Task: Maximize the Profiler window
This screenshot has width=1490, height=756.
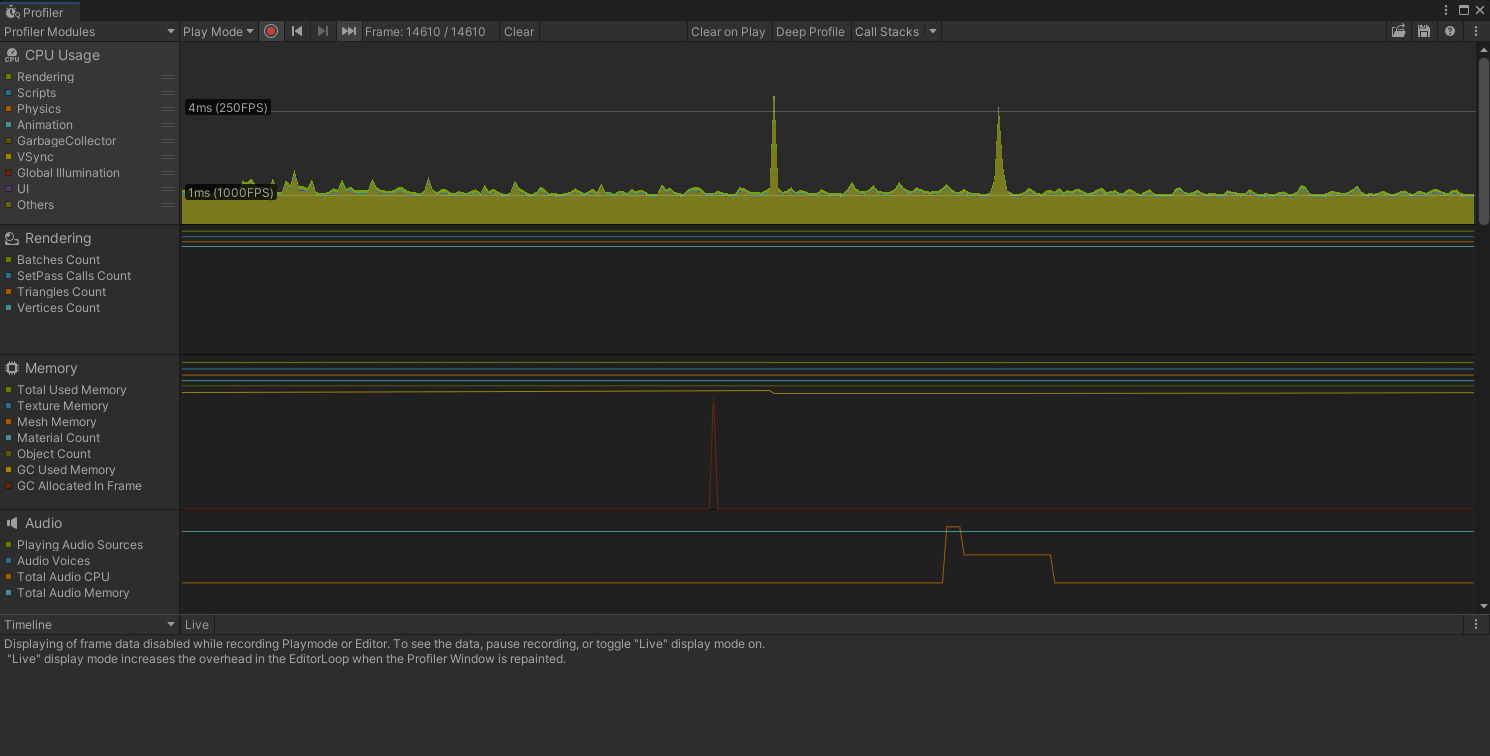Action: (x=1464, y=10)
